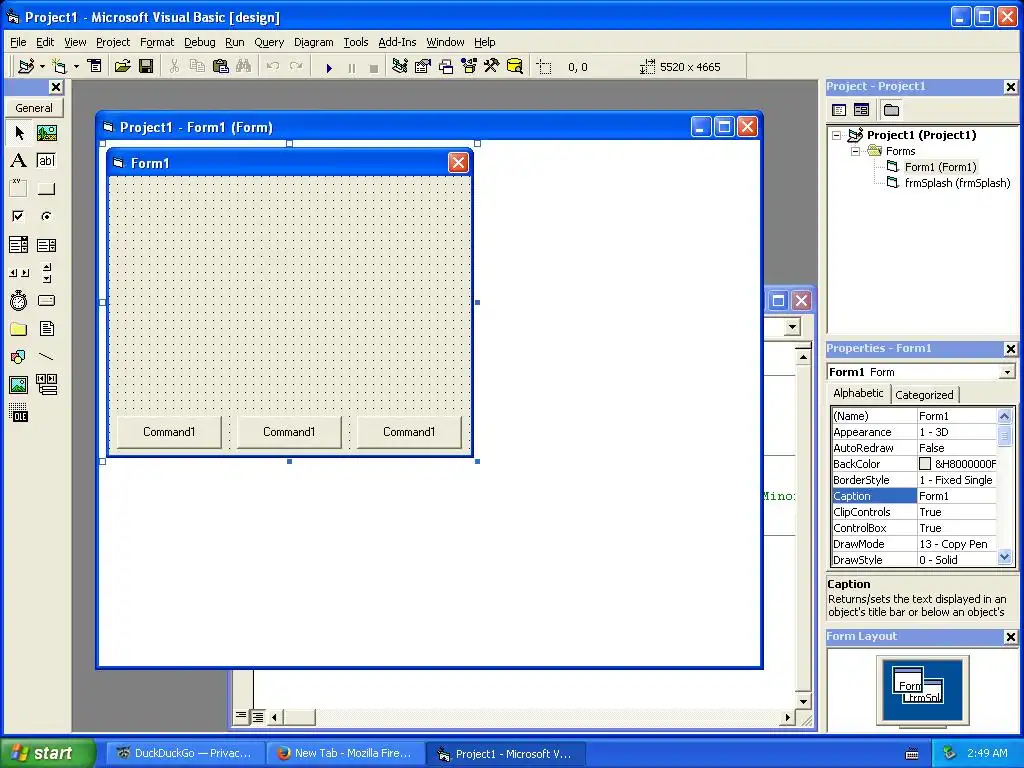Select the ListBox control tool
The height and width of the screenshot is (768, 1024).
tap(46, 245)
